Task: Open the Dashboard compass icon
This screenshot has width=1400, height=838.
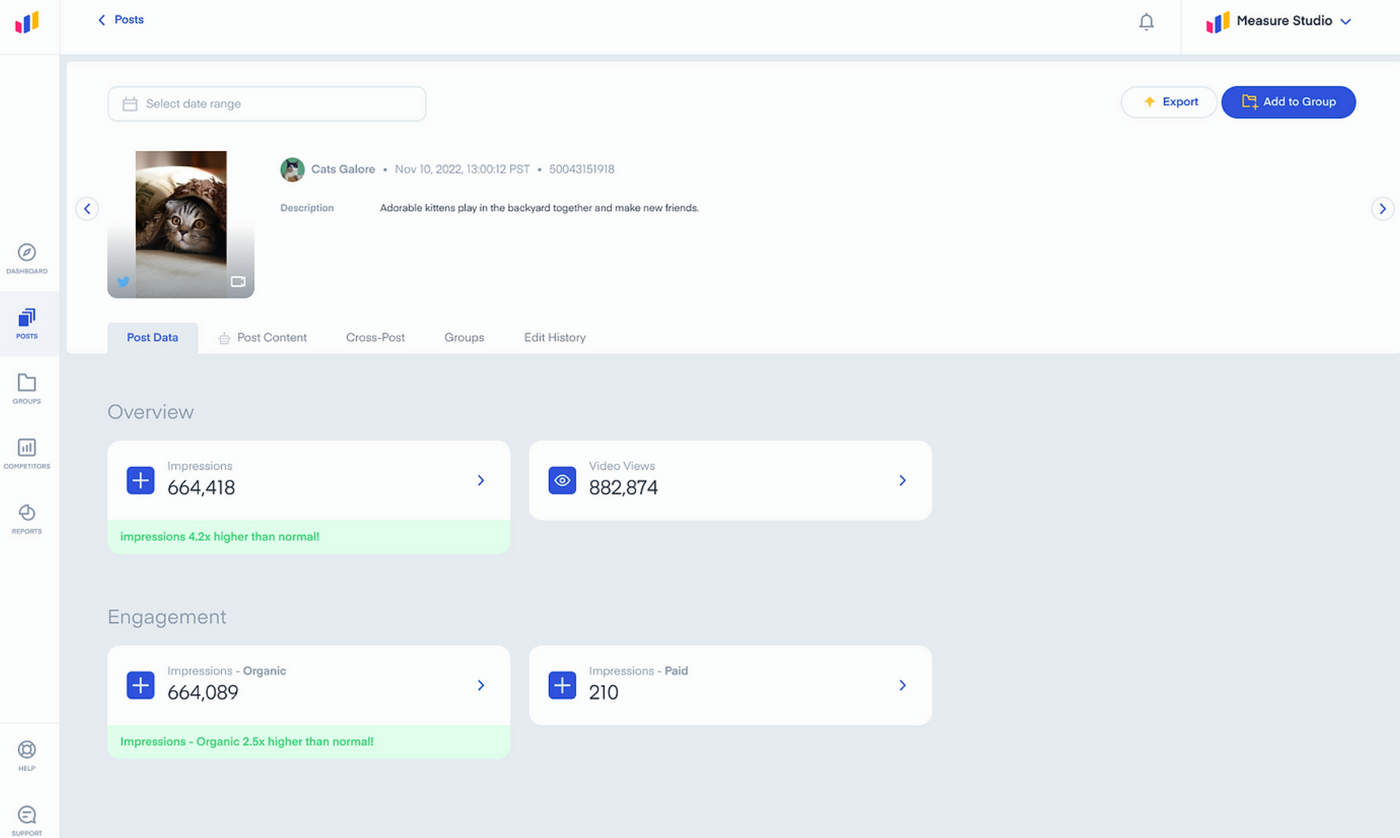Action: click(27, 252)
